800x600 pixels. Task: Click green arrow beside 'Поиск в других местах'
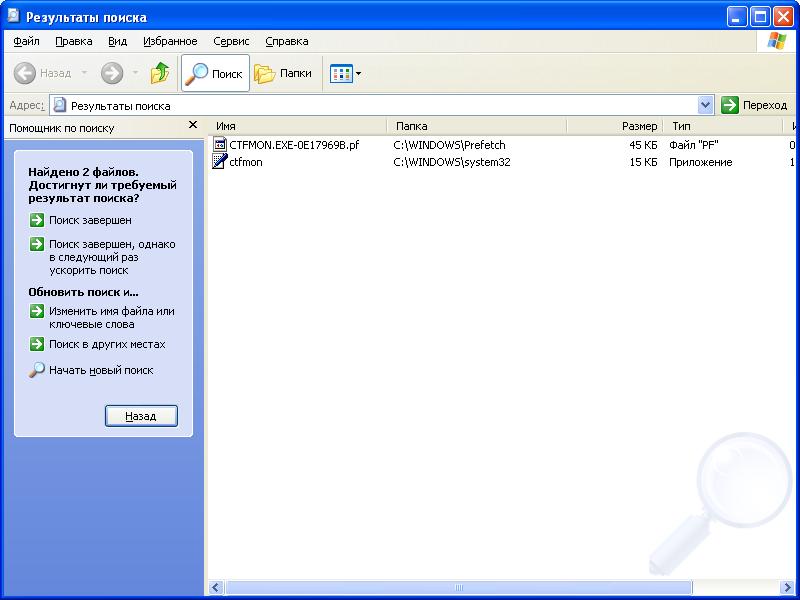(x=37, y=344)
